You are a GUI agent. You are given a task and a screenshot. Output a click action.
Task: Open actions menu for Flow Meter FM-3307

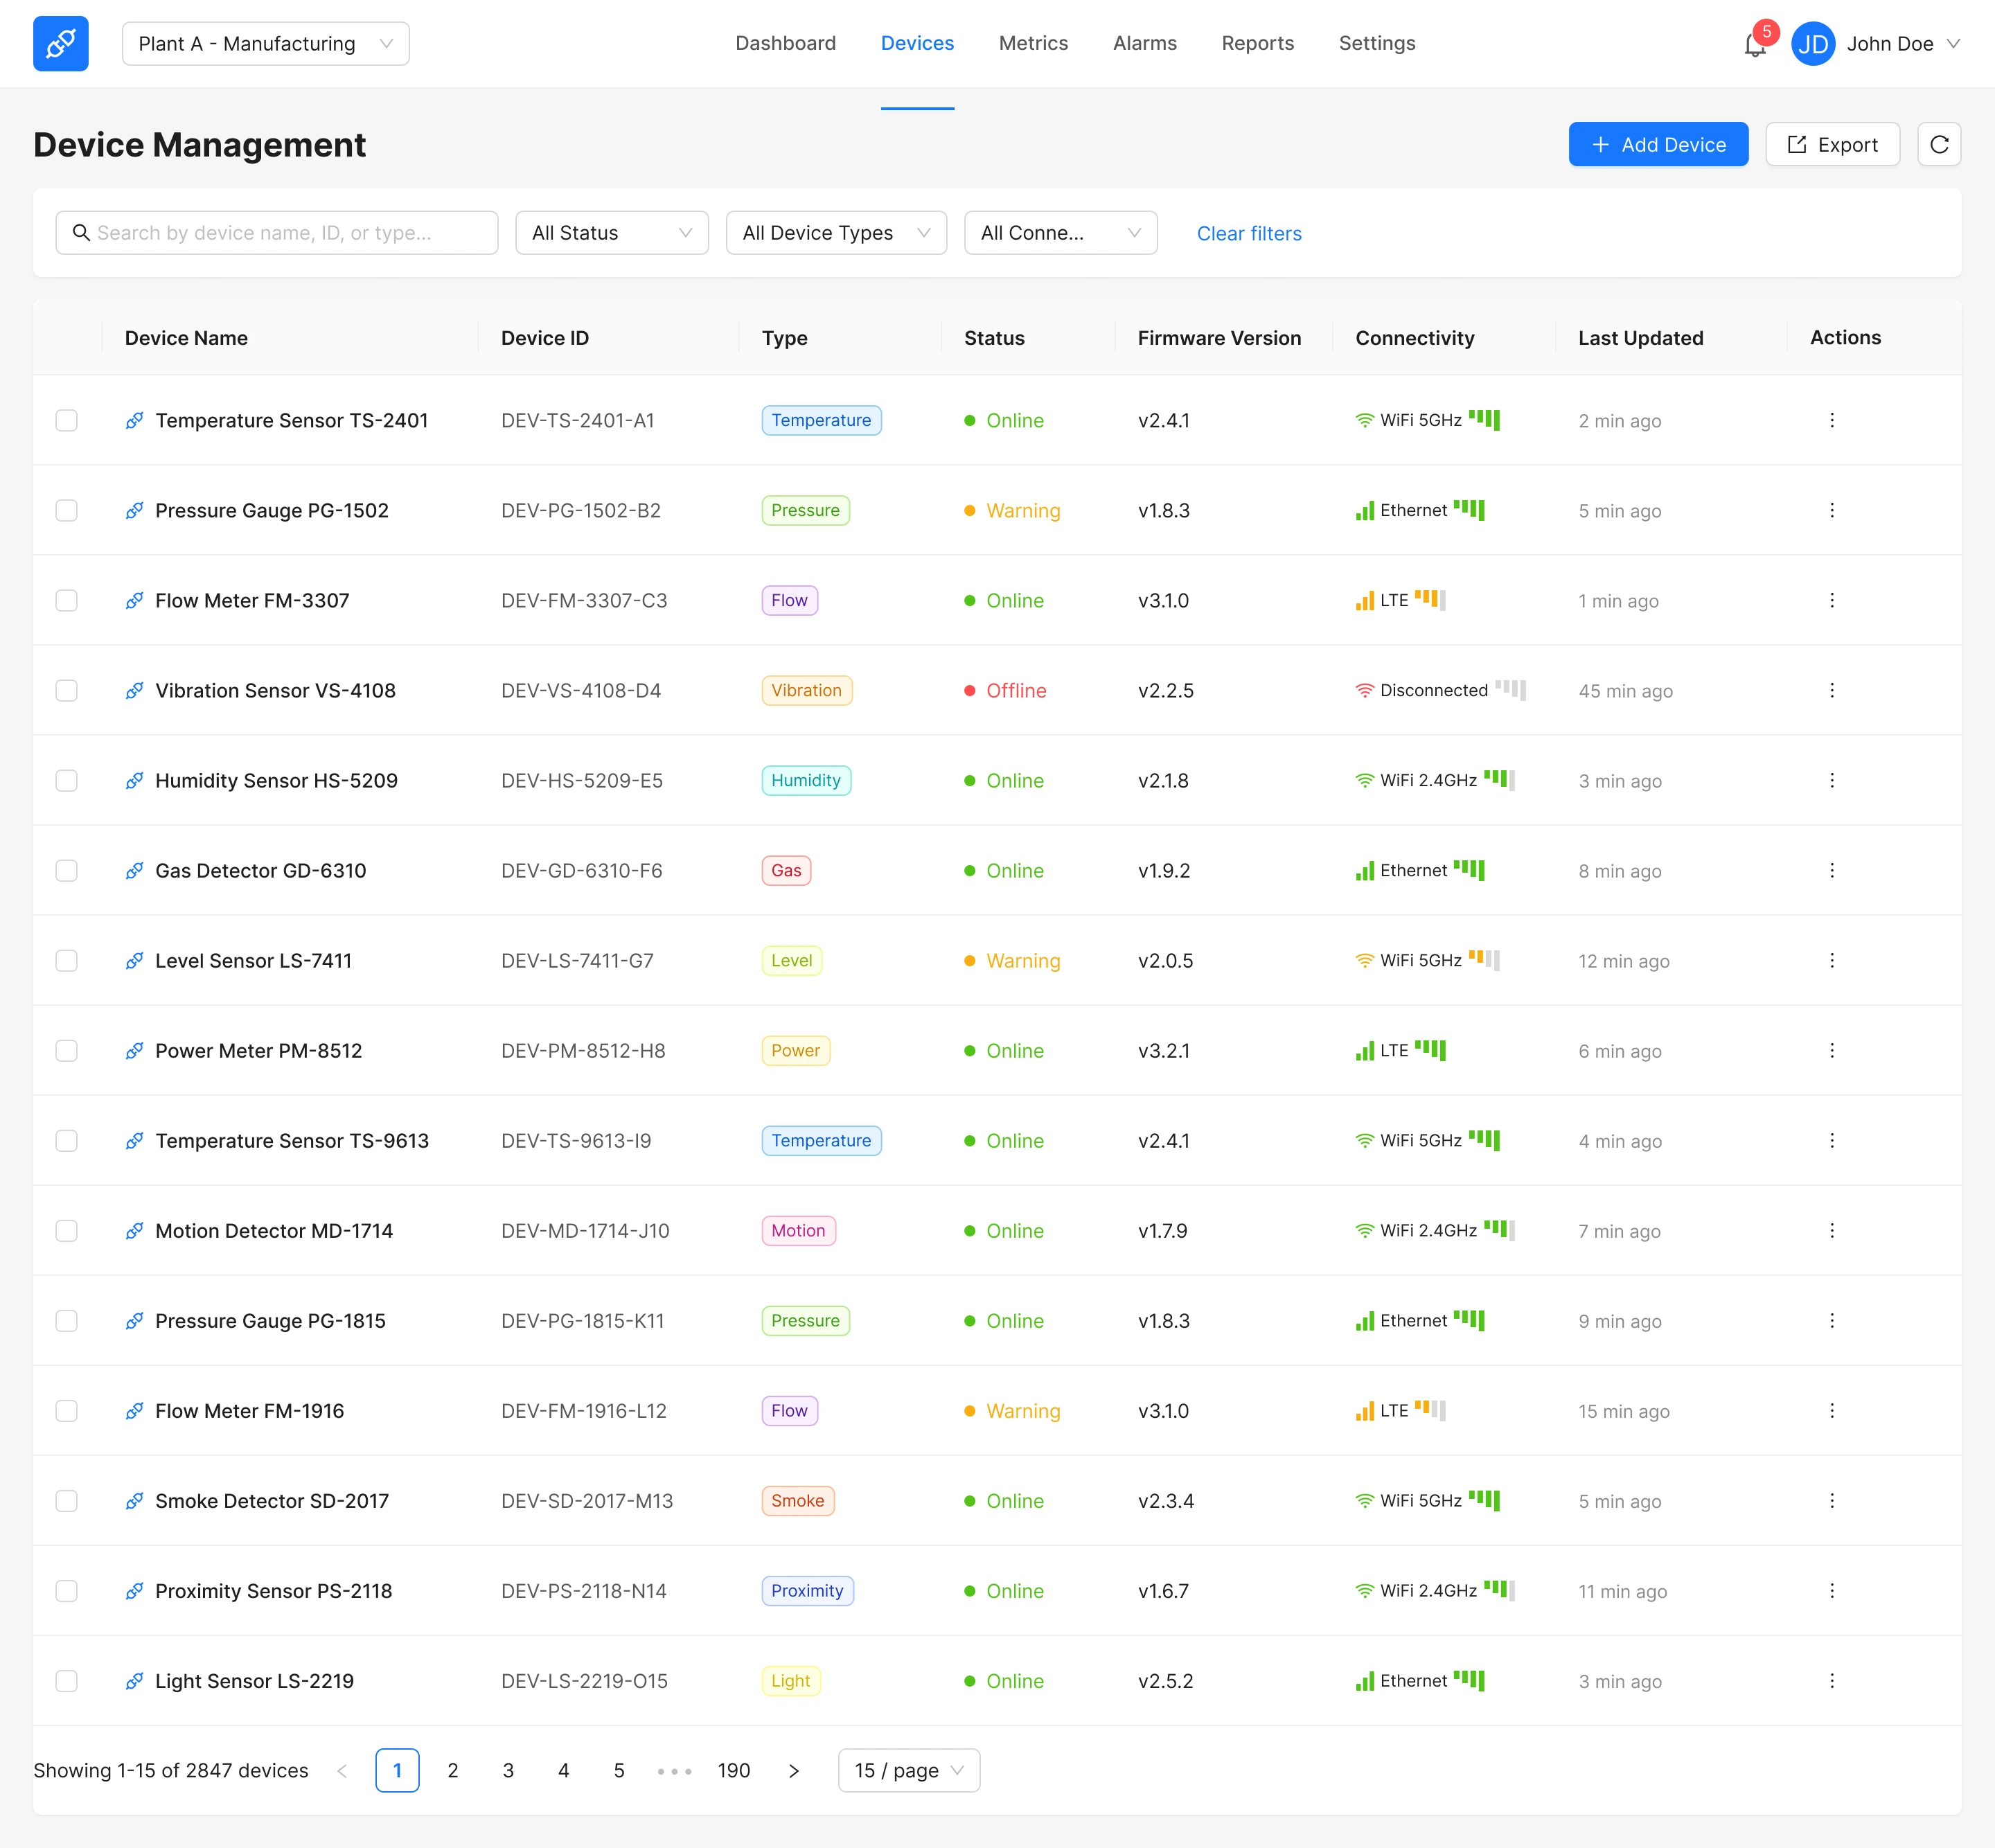pos(1831,601)
